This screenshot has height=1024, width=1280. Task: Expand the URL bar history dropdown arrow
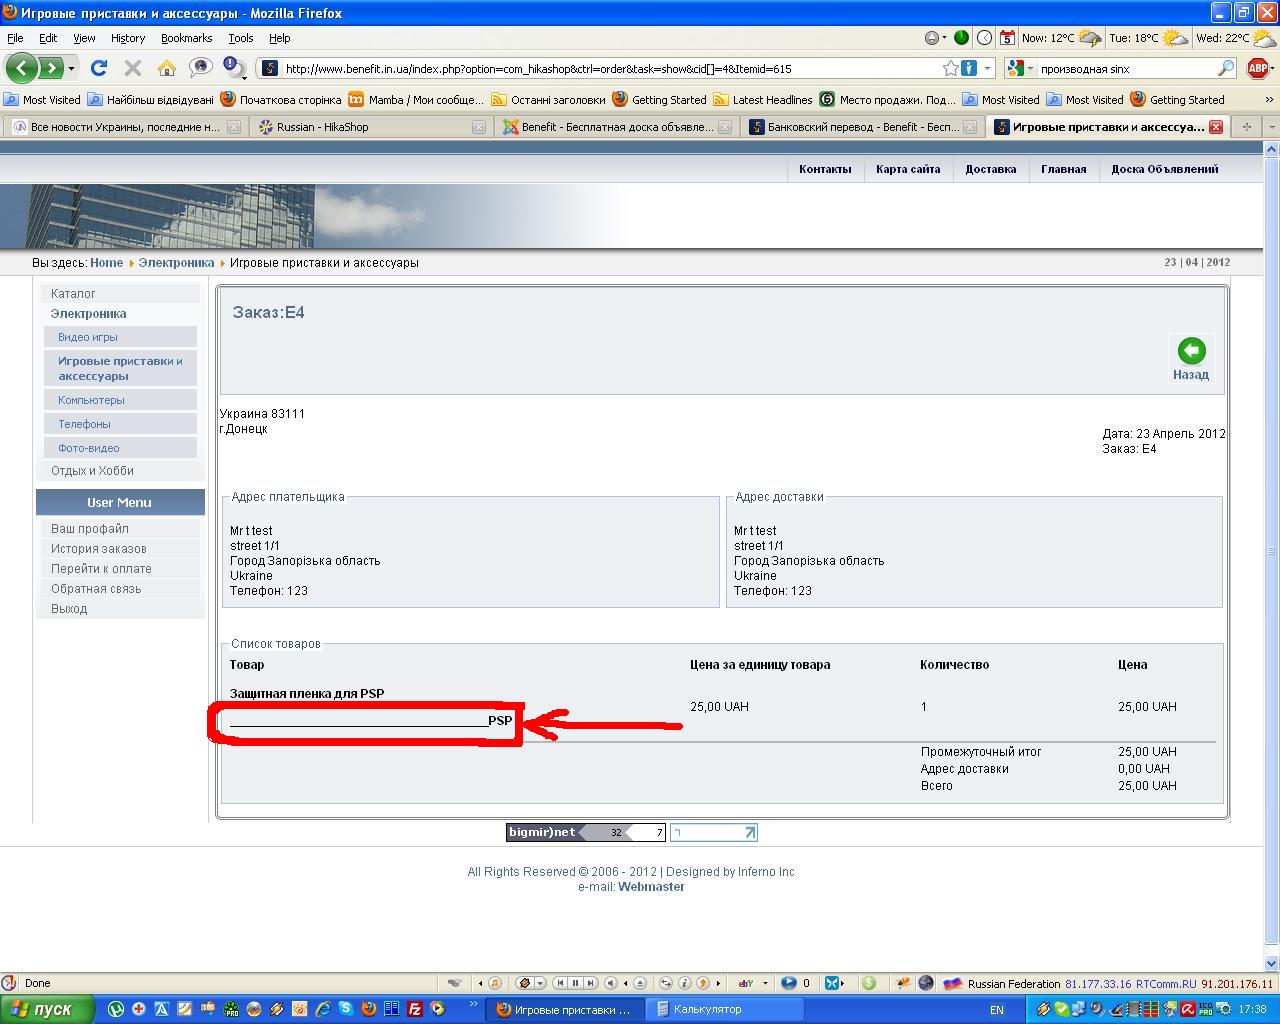[x=987, y=68]
